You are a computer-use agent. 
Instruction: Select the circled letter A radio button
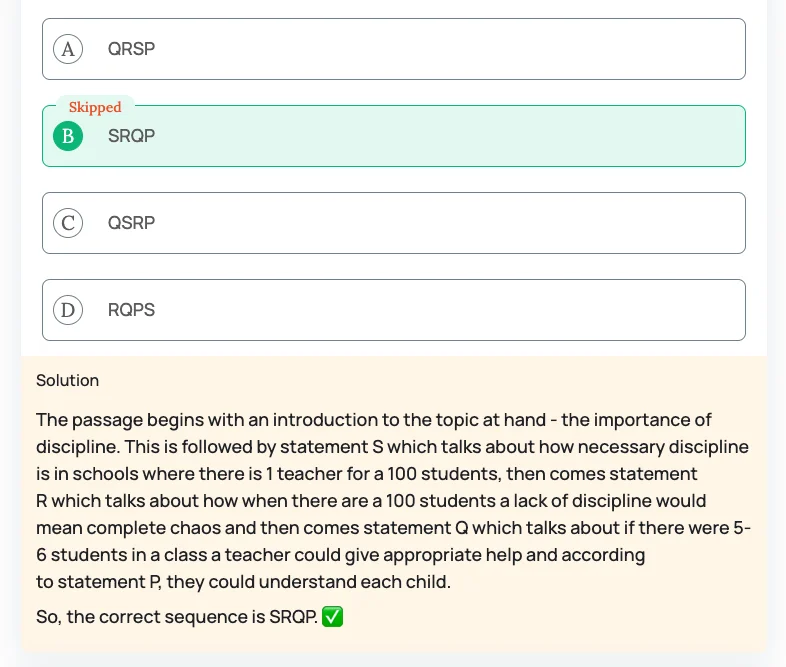[x=68, y=49]
